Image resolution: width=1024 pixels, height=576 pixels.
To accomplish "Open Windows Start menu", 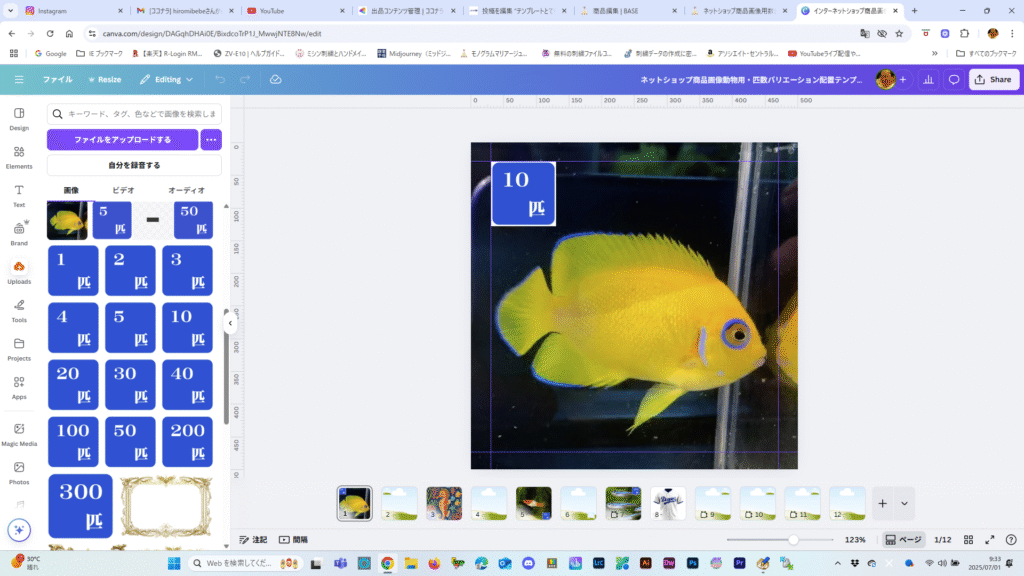I will 174,563.
